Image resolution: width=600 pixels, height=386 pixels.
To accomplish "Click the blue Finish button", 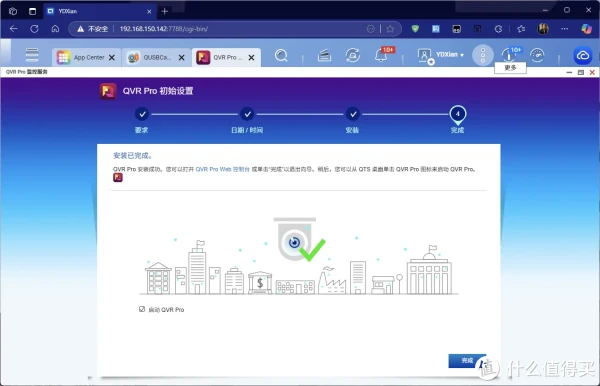I will coord(467,360).
